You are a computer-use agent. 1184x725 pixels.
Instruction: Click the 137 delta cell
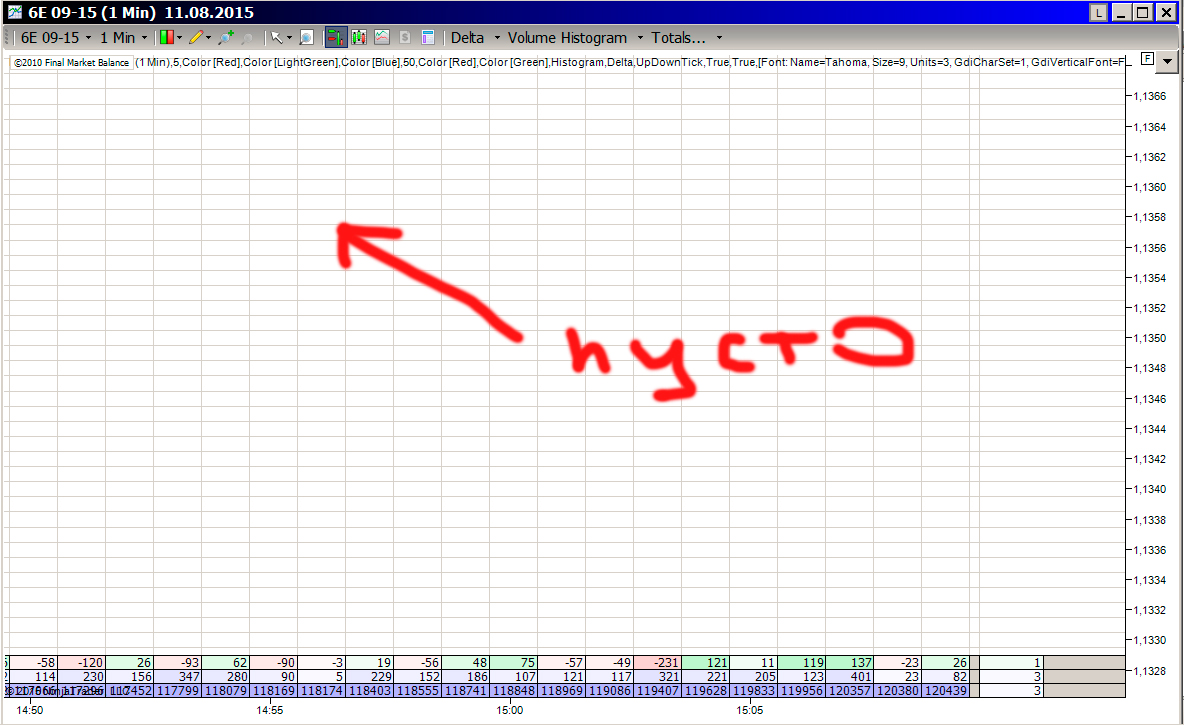(849, 662)
